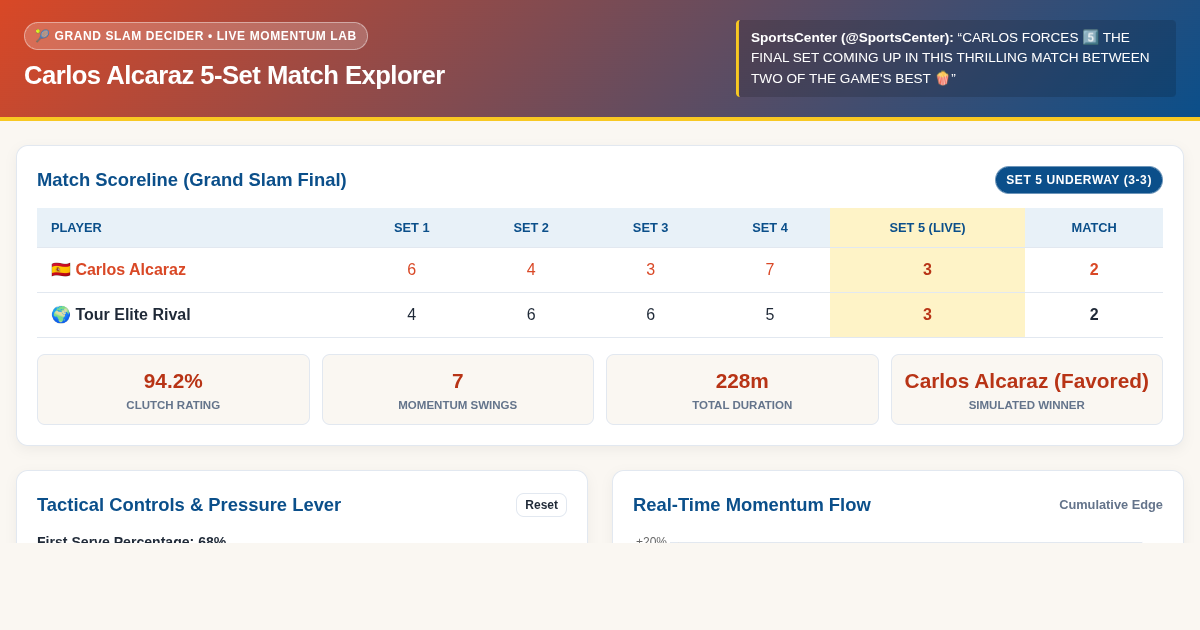This screenshot has width=1200, height=630.
Task: Click the popcorn emoji in the SportsCenter quote
Action: tap(942, 78)
